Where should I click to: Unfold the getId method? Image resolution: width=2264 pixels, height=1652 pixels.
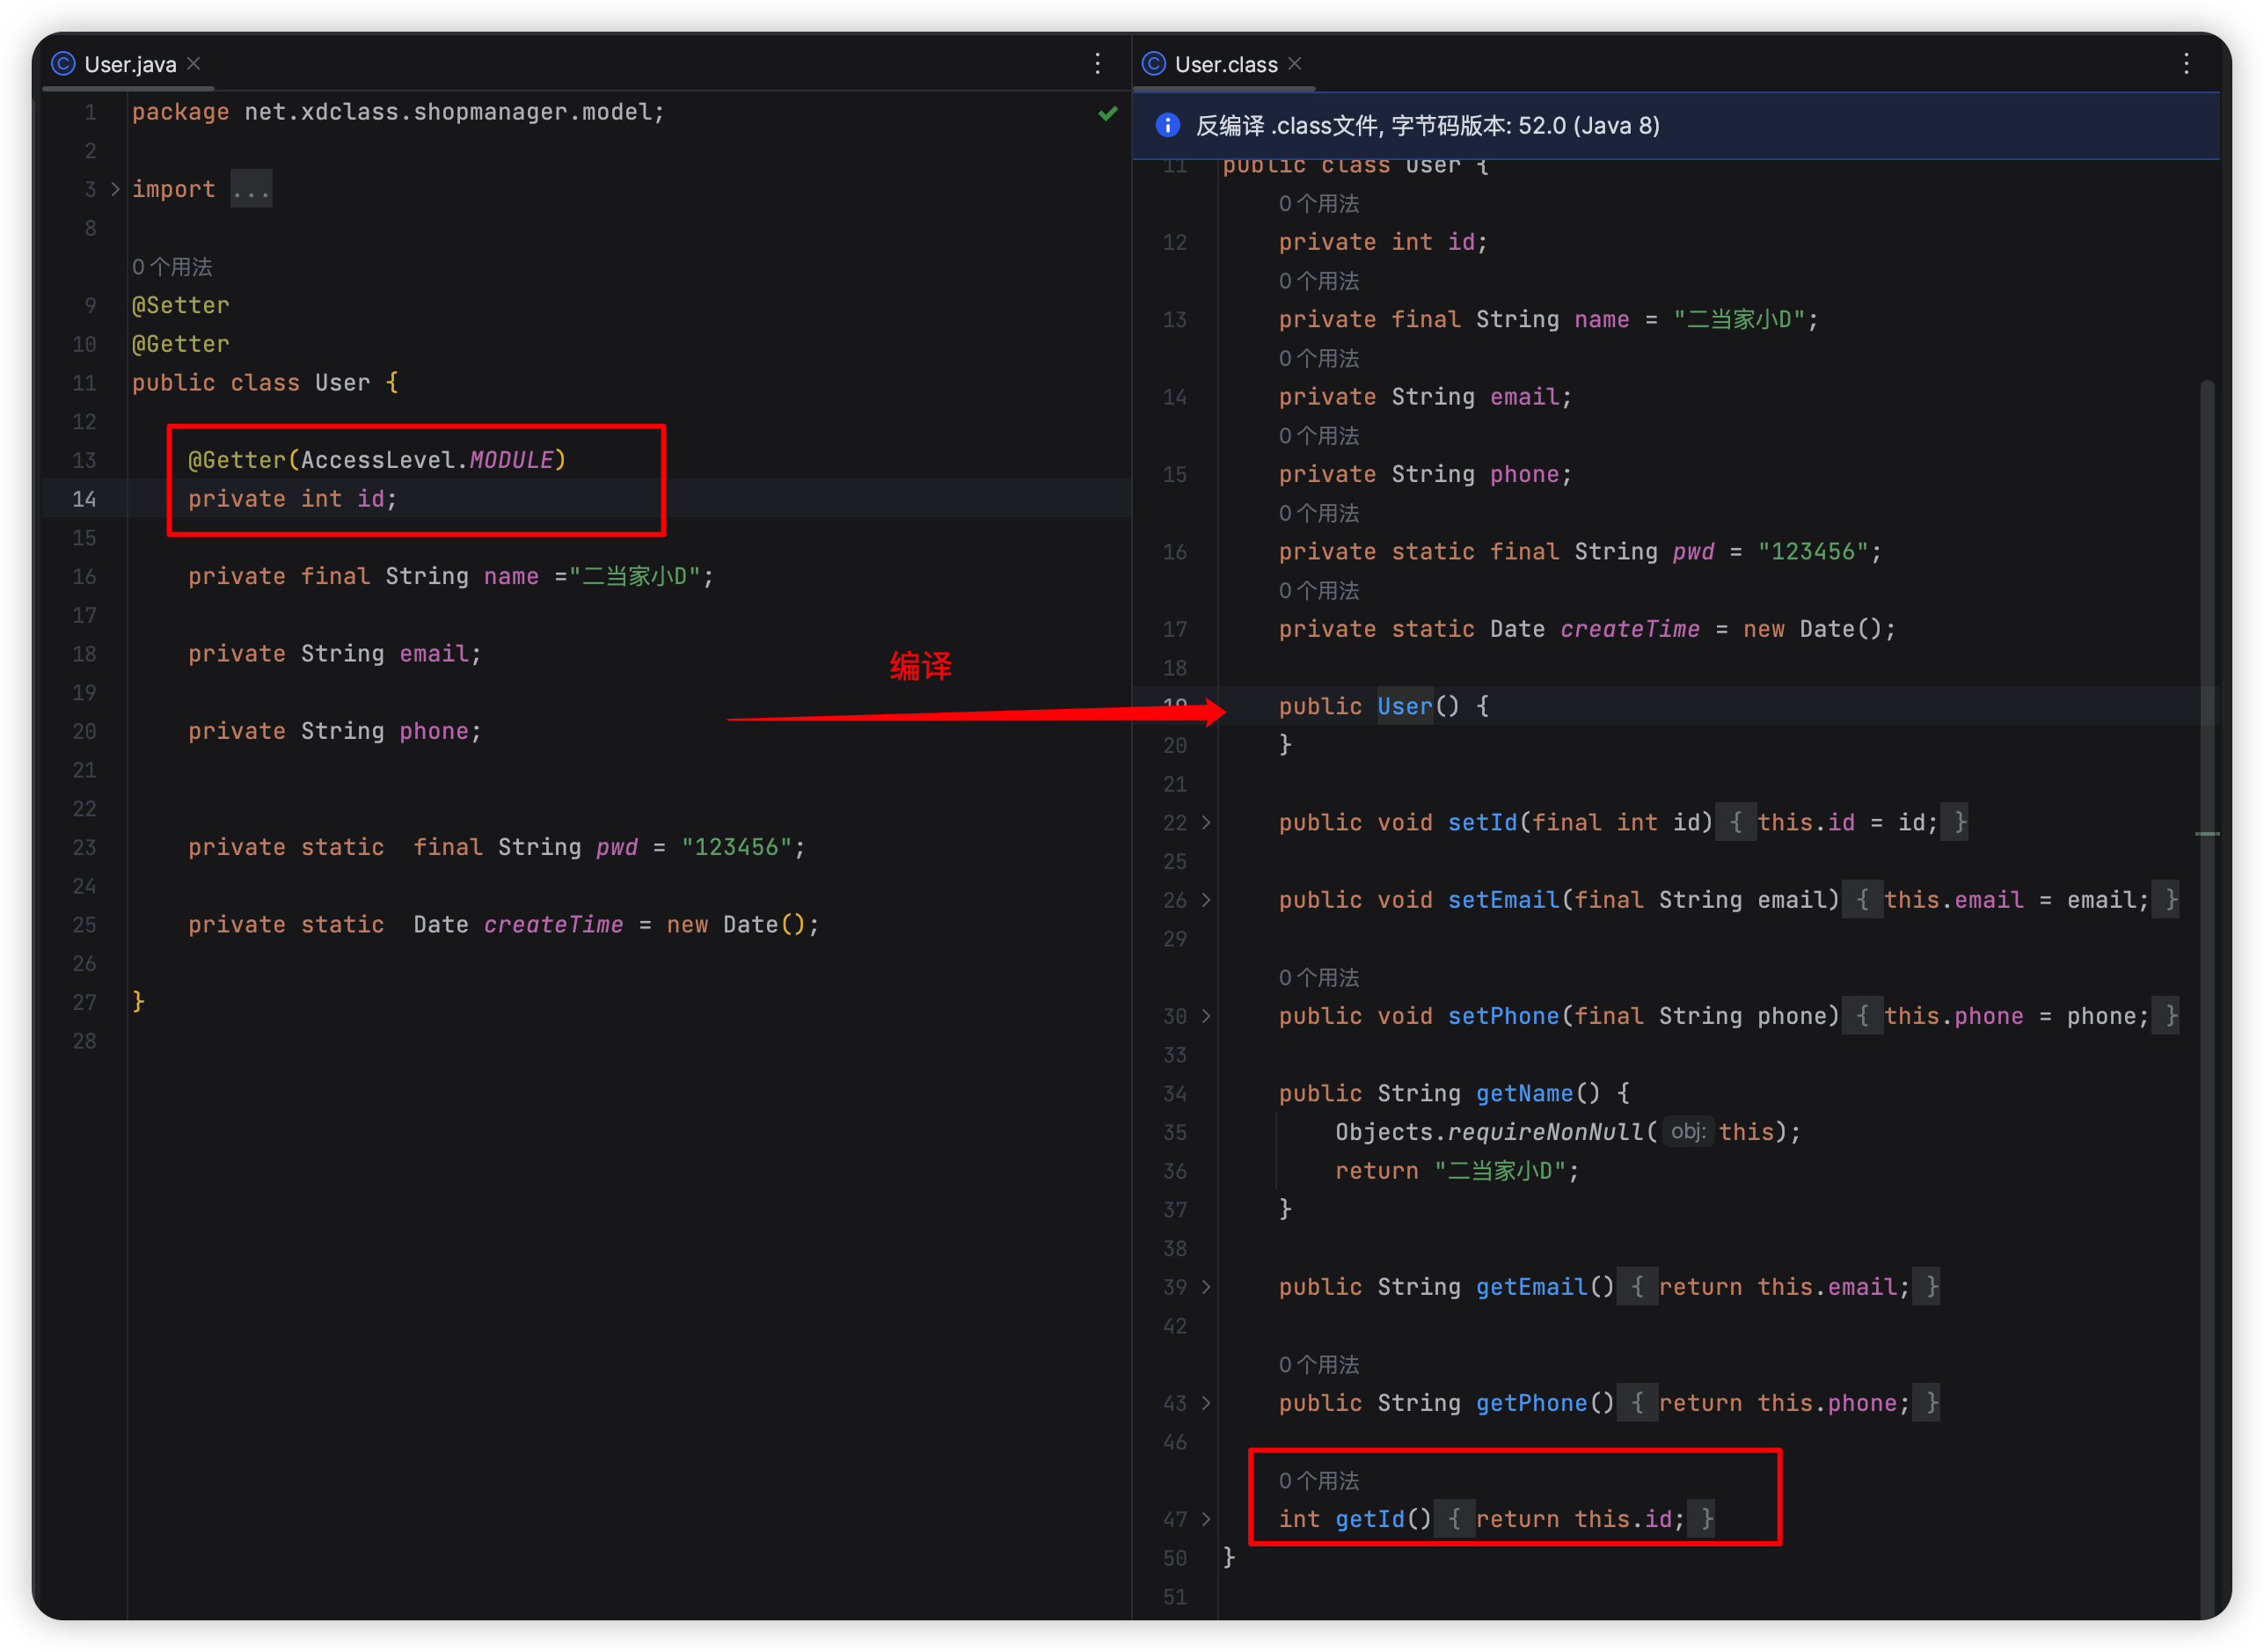pyautogui.click(x=1206, y=1519)
